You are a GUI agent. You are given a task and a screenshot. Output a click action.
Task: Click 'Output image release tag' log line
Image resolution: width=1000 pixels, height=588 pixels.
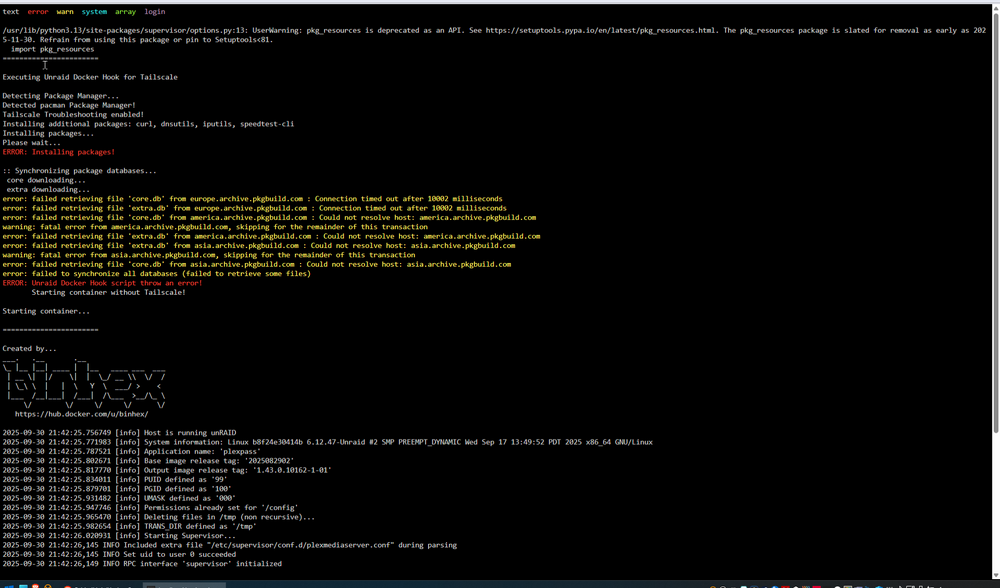tap(167, 470)
